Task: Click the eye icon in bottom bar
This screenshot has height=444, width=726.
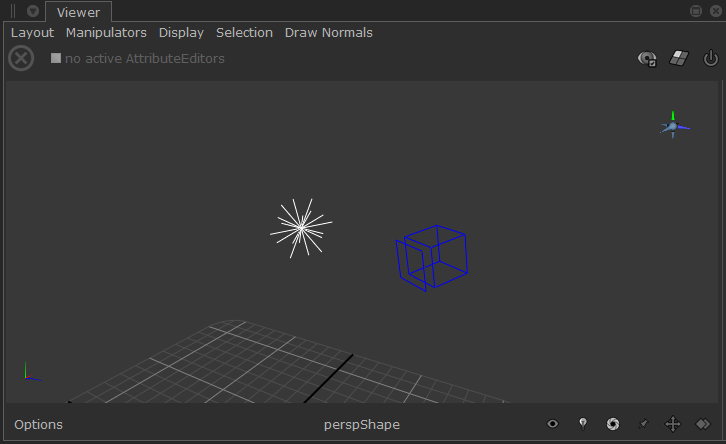Action: coord(552,424)
